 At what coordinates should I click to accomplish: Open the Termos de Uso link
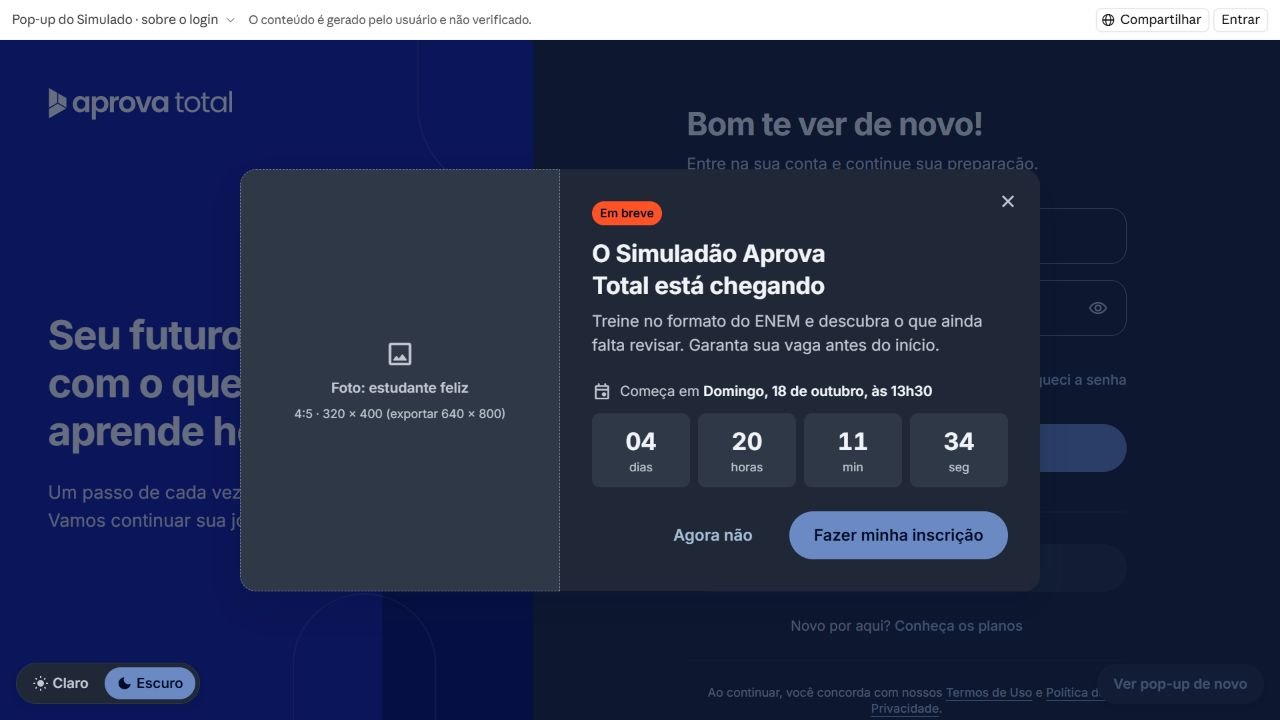[x=989, y=692]
